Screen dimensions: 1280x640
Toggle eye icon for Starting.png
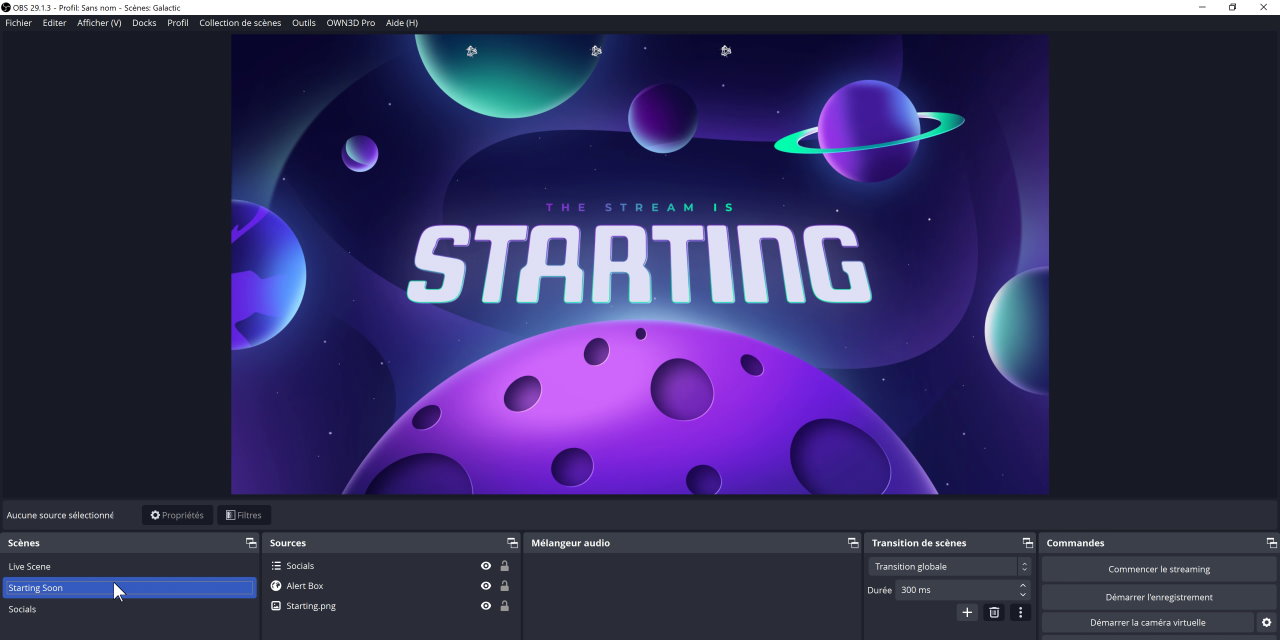(x=486, y=606)
